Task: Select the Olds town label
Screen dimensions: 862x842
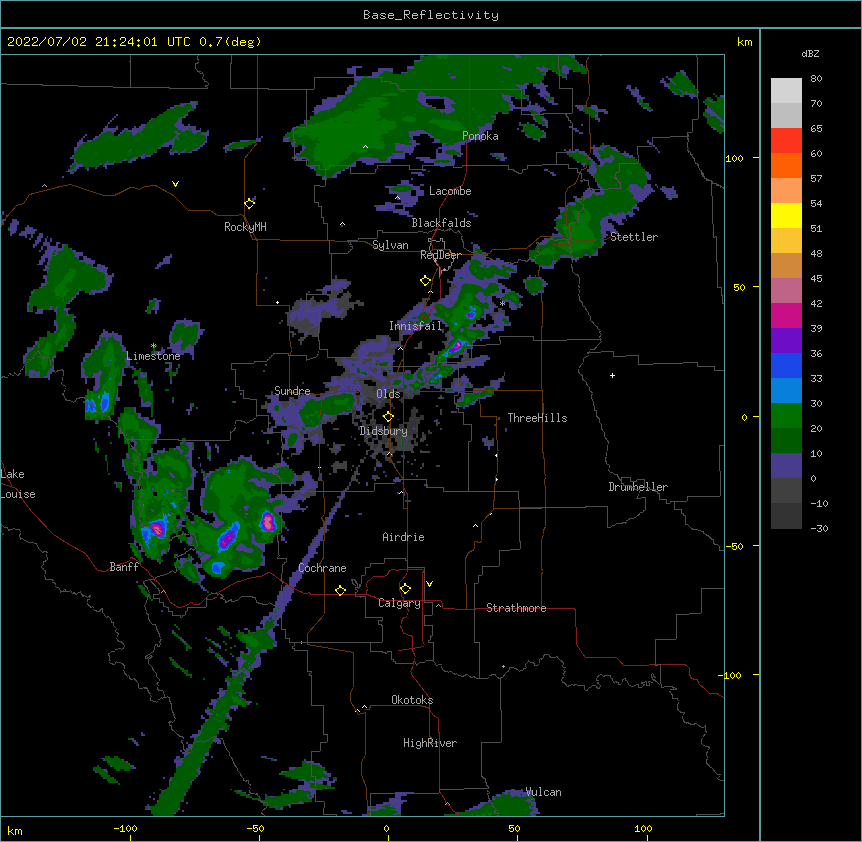Action: 388,394
